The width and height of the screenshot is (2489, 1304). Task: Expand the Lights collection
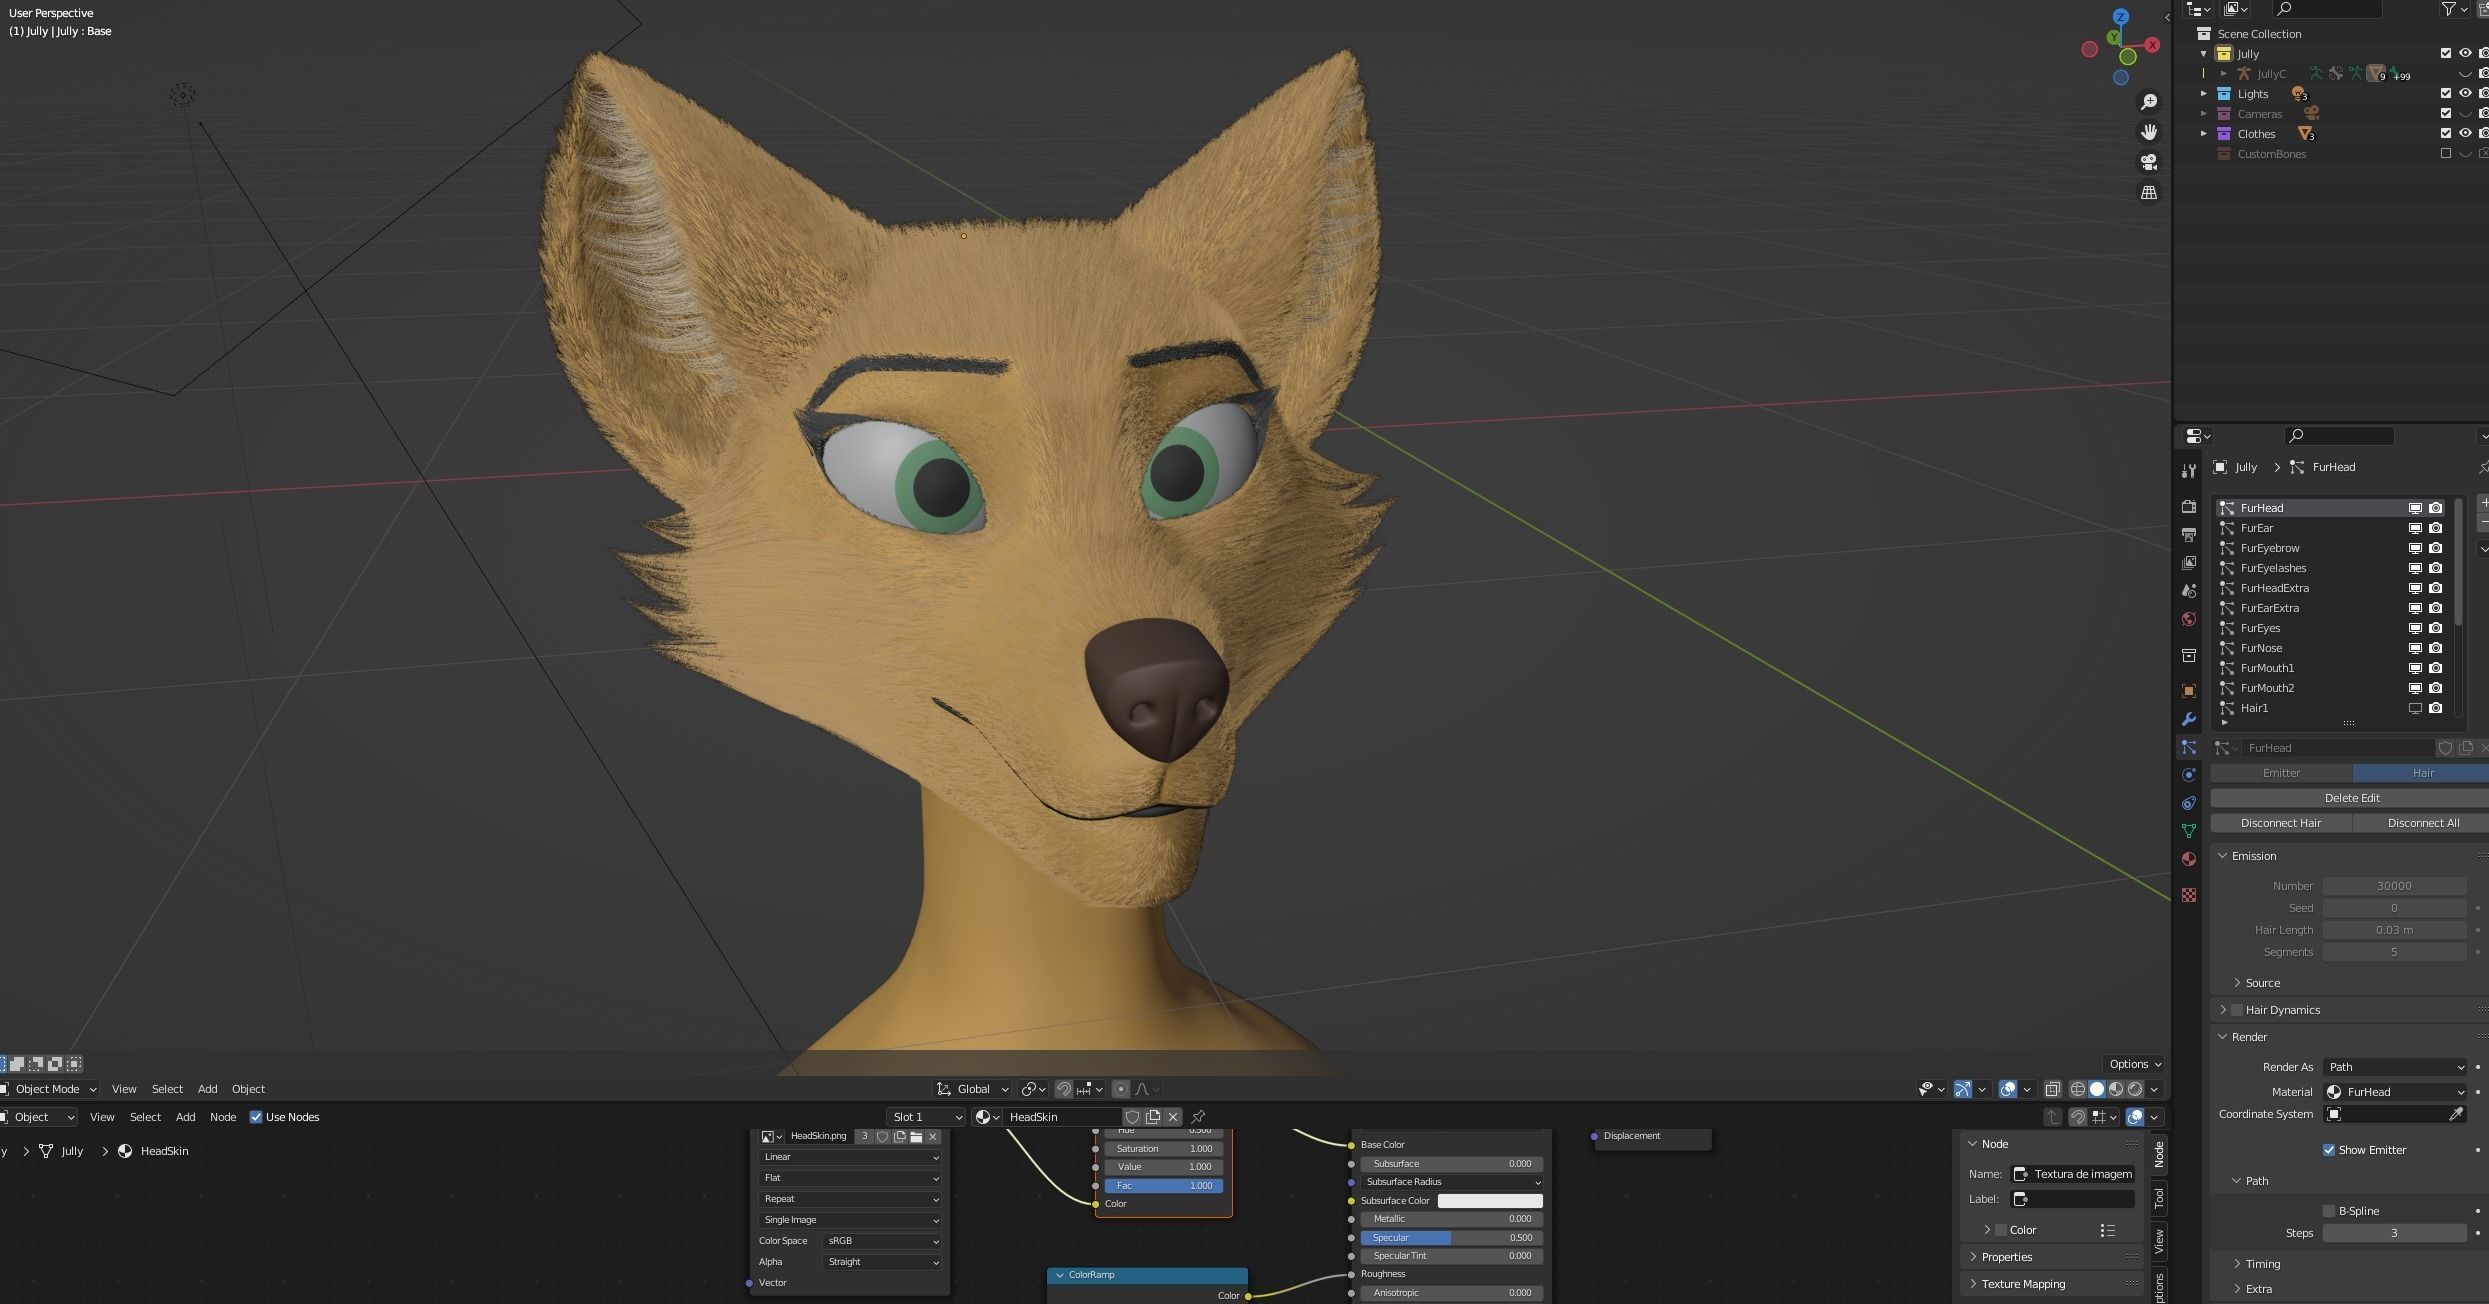(2203, 93)
